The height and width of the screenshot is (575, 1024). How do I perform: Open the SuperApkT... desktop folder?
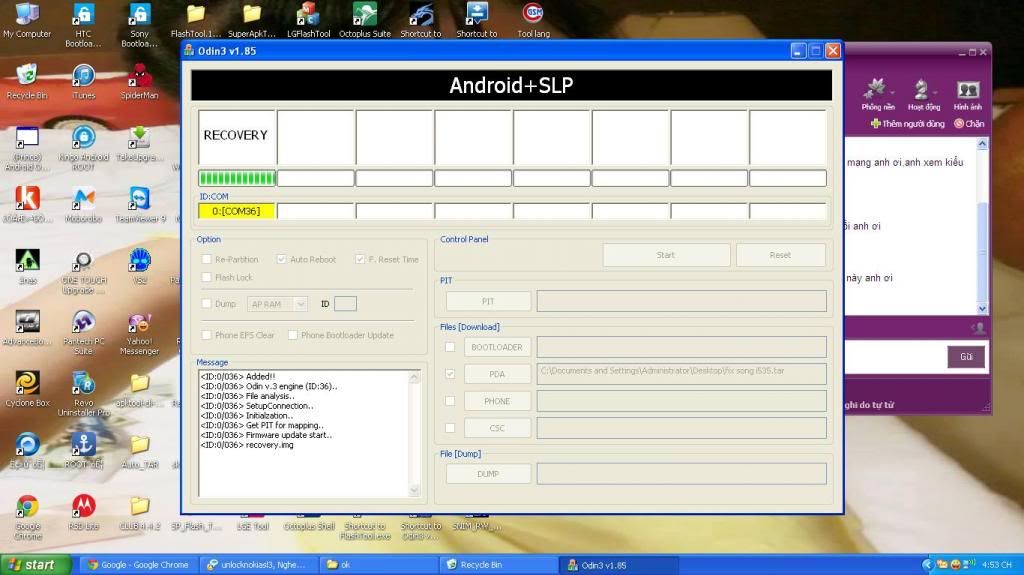pos(251,20)
